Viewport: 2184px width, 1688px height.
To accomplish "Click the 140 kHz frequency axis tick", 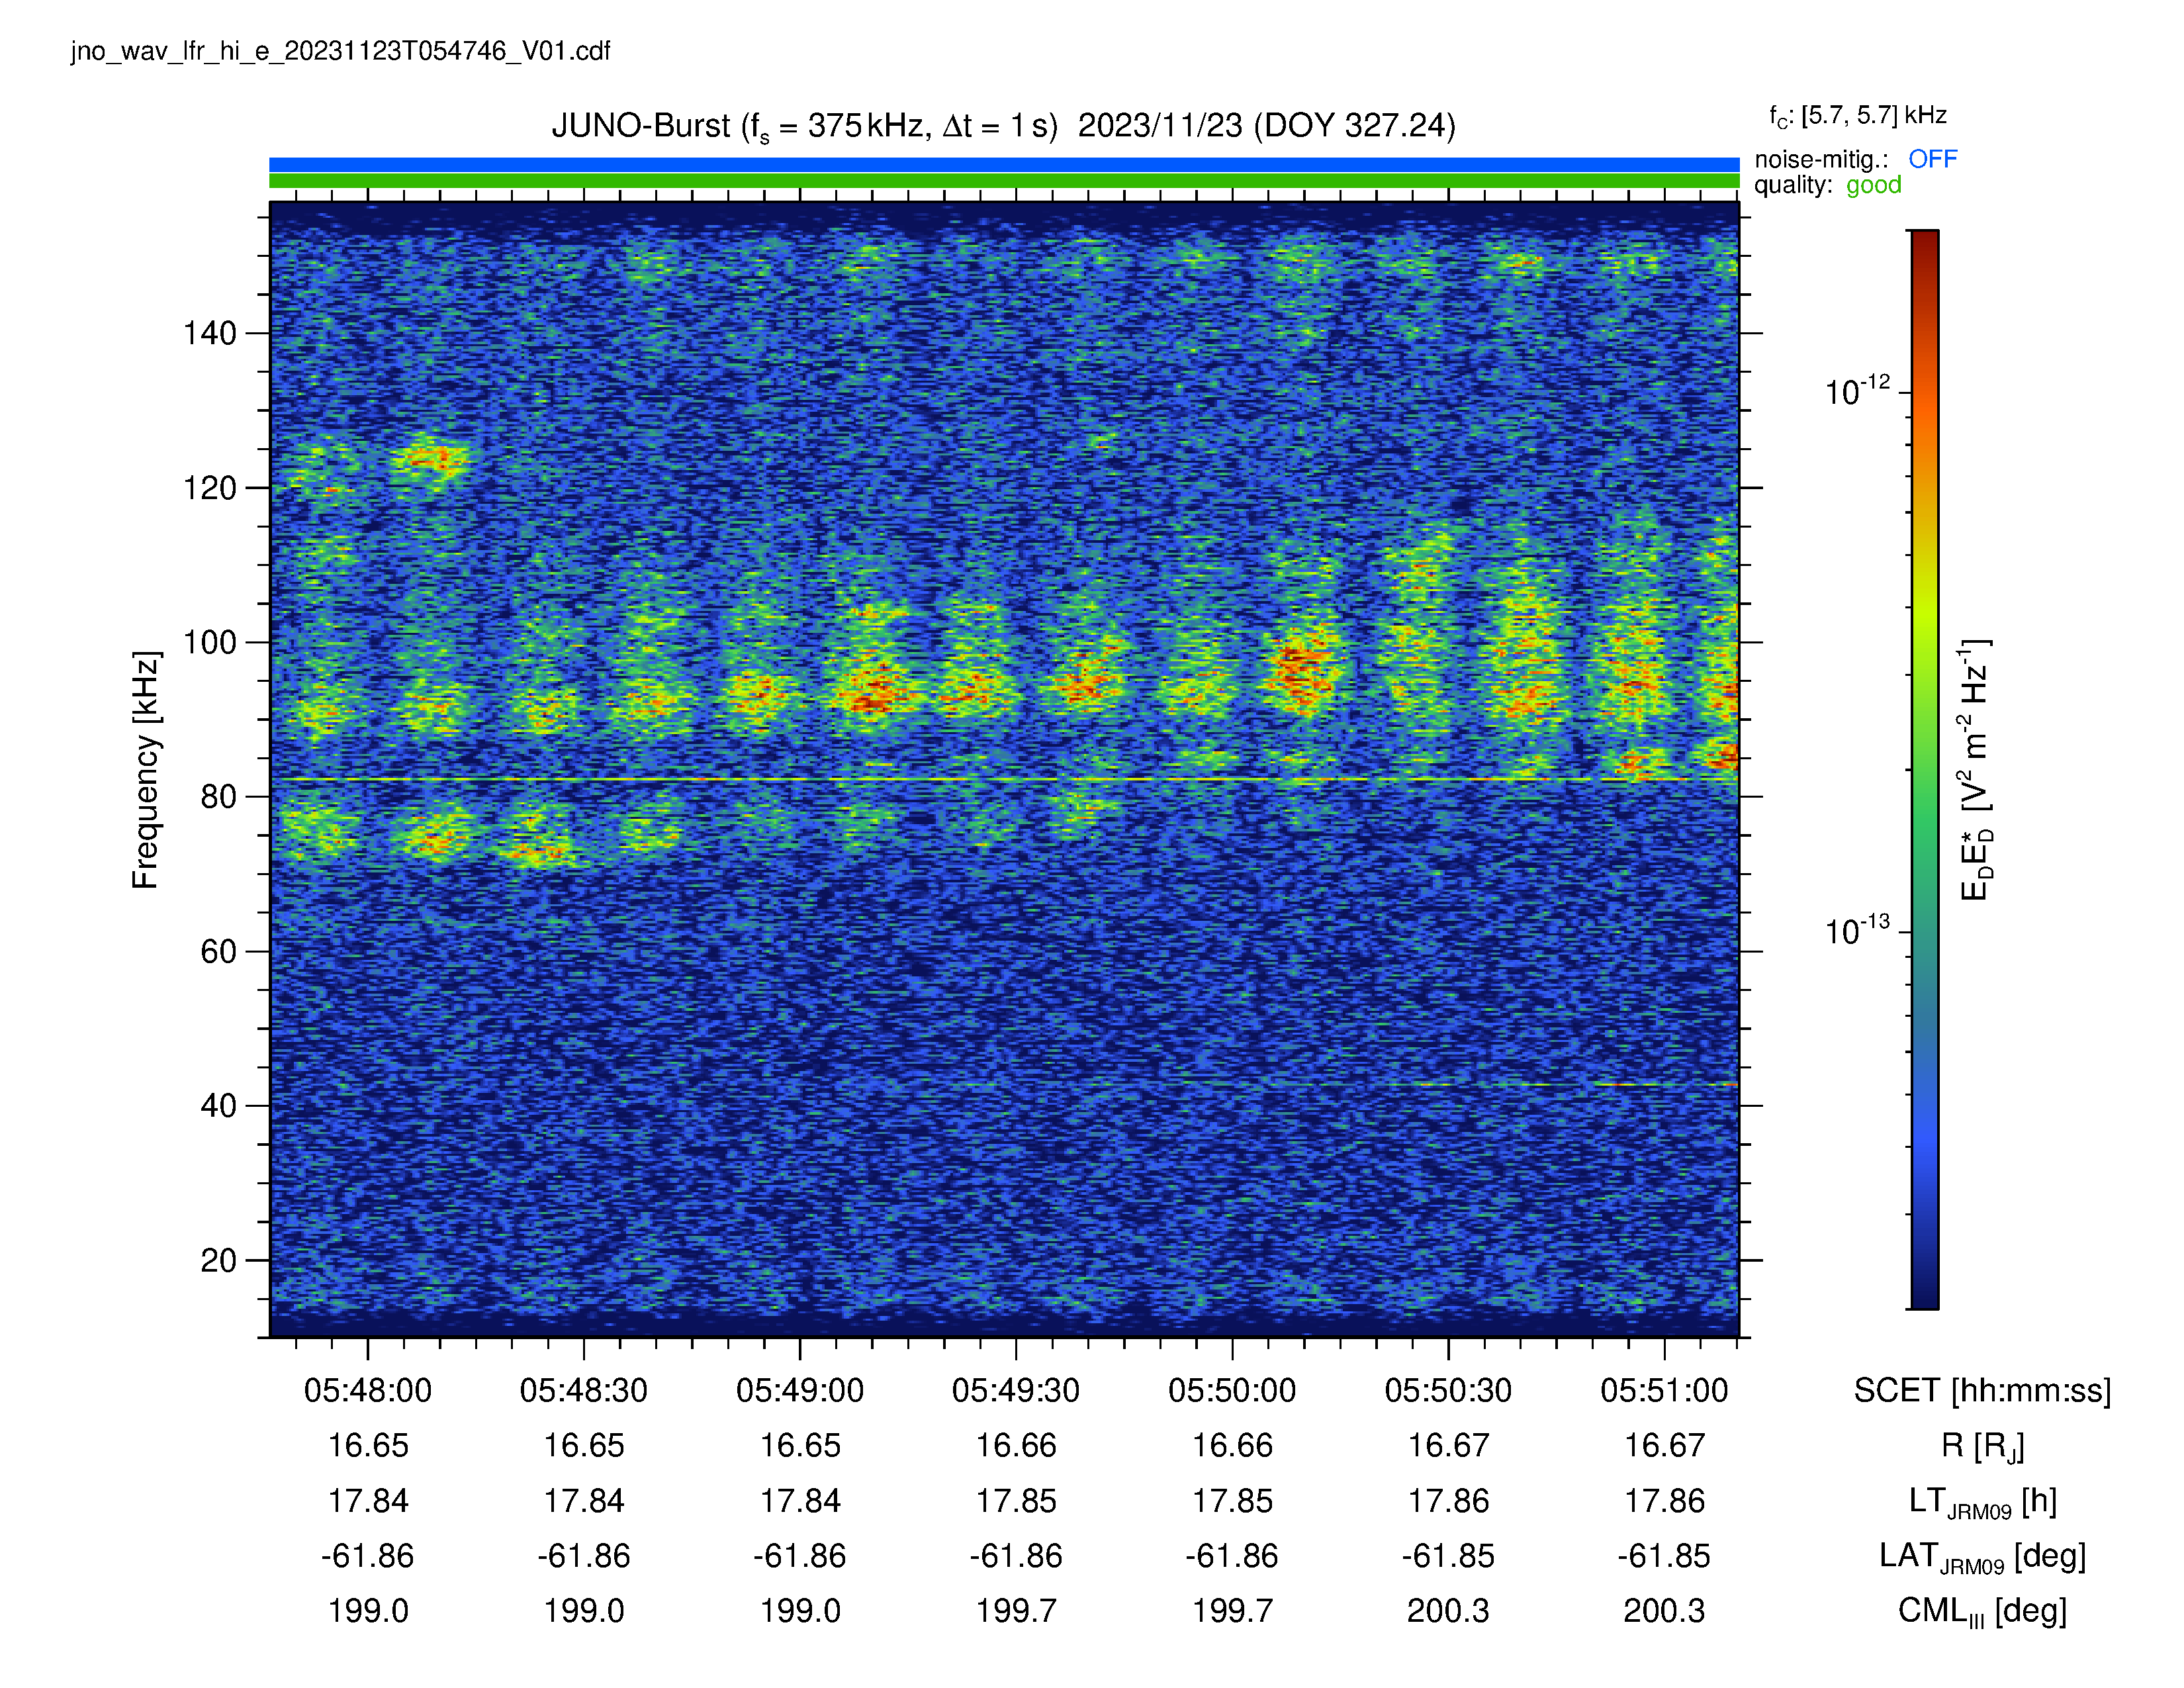I will click(x=210, y=333).
